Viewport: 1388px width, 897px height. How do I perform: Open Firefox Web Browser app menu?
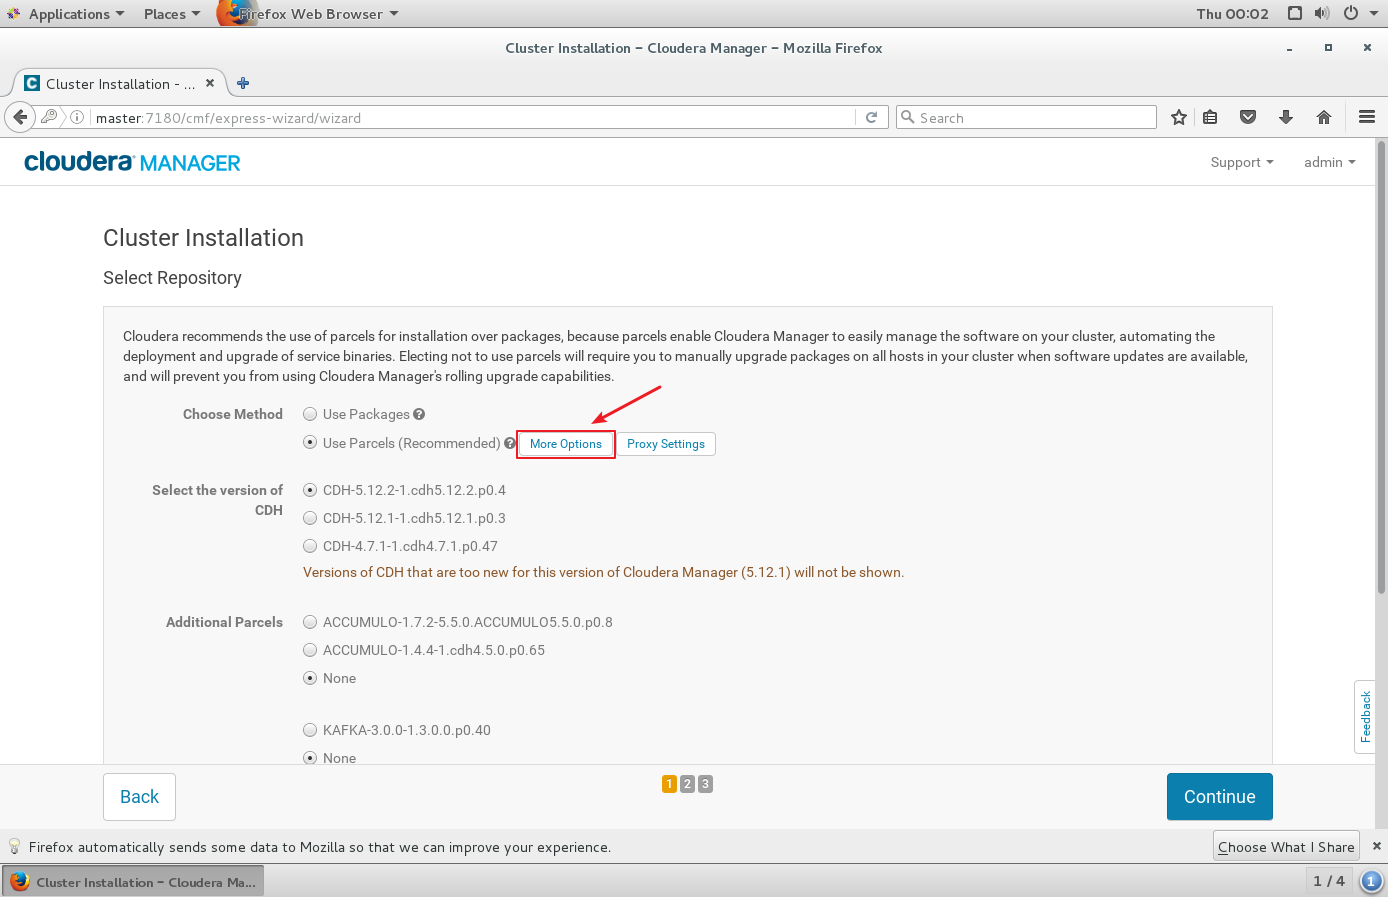click(310, 14)
